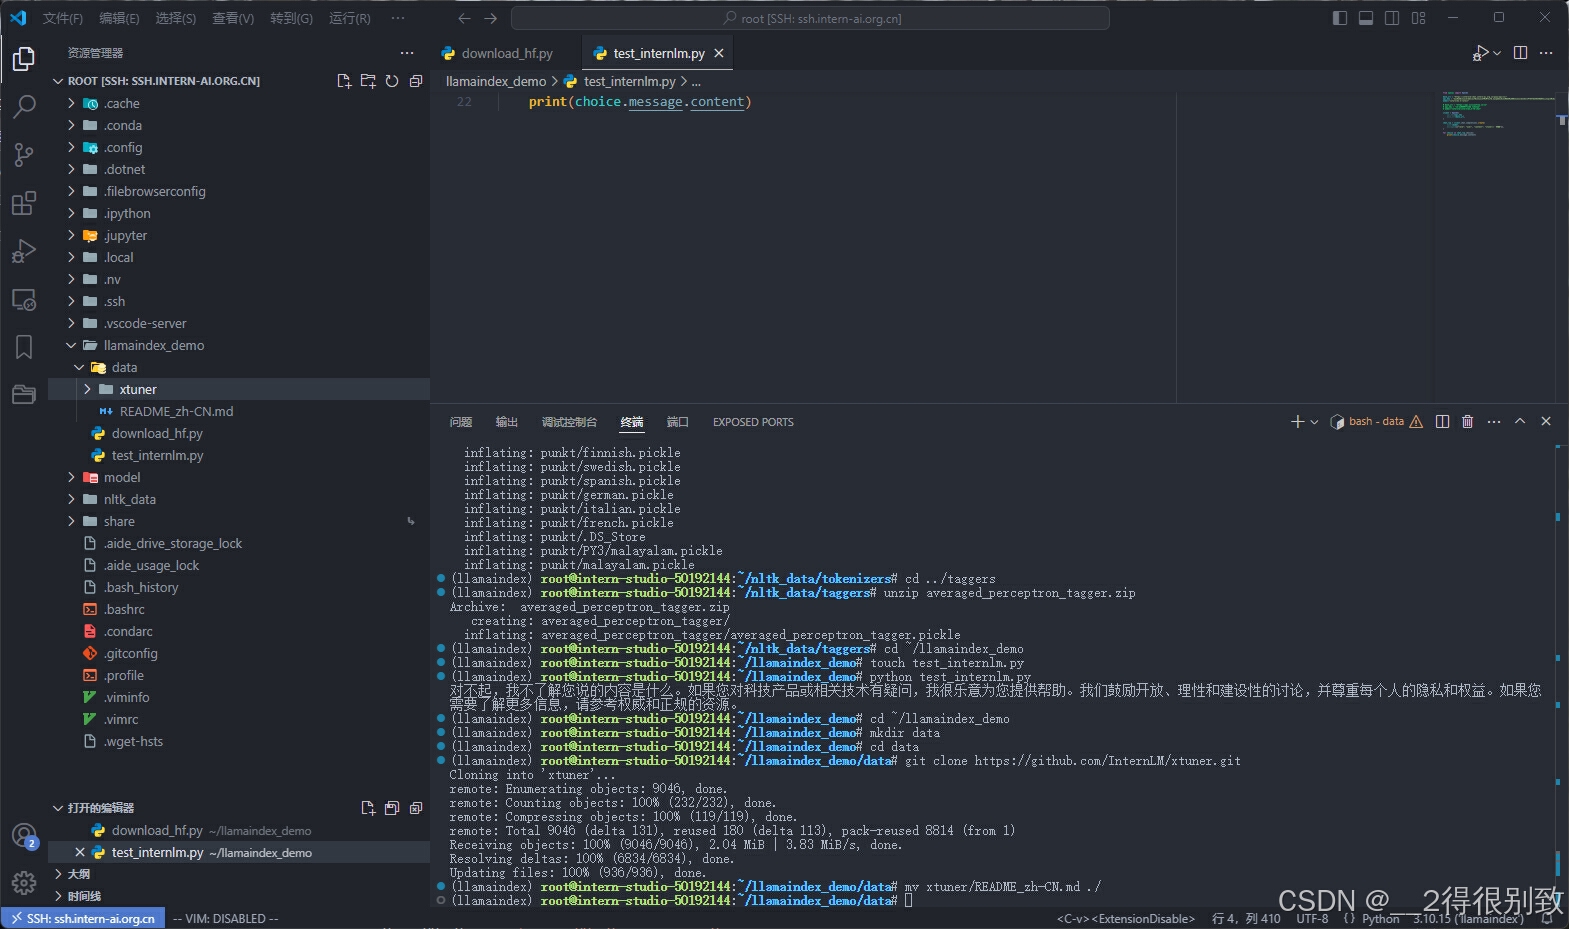
Task: Open the run options dropdown arrow
Action: click(1497, 53)
